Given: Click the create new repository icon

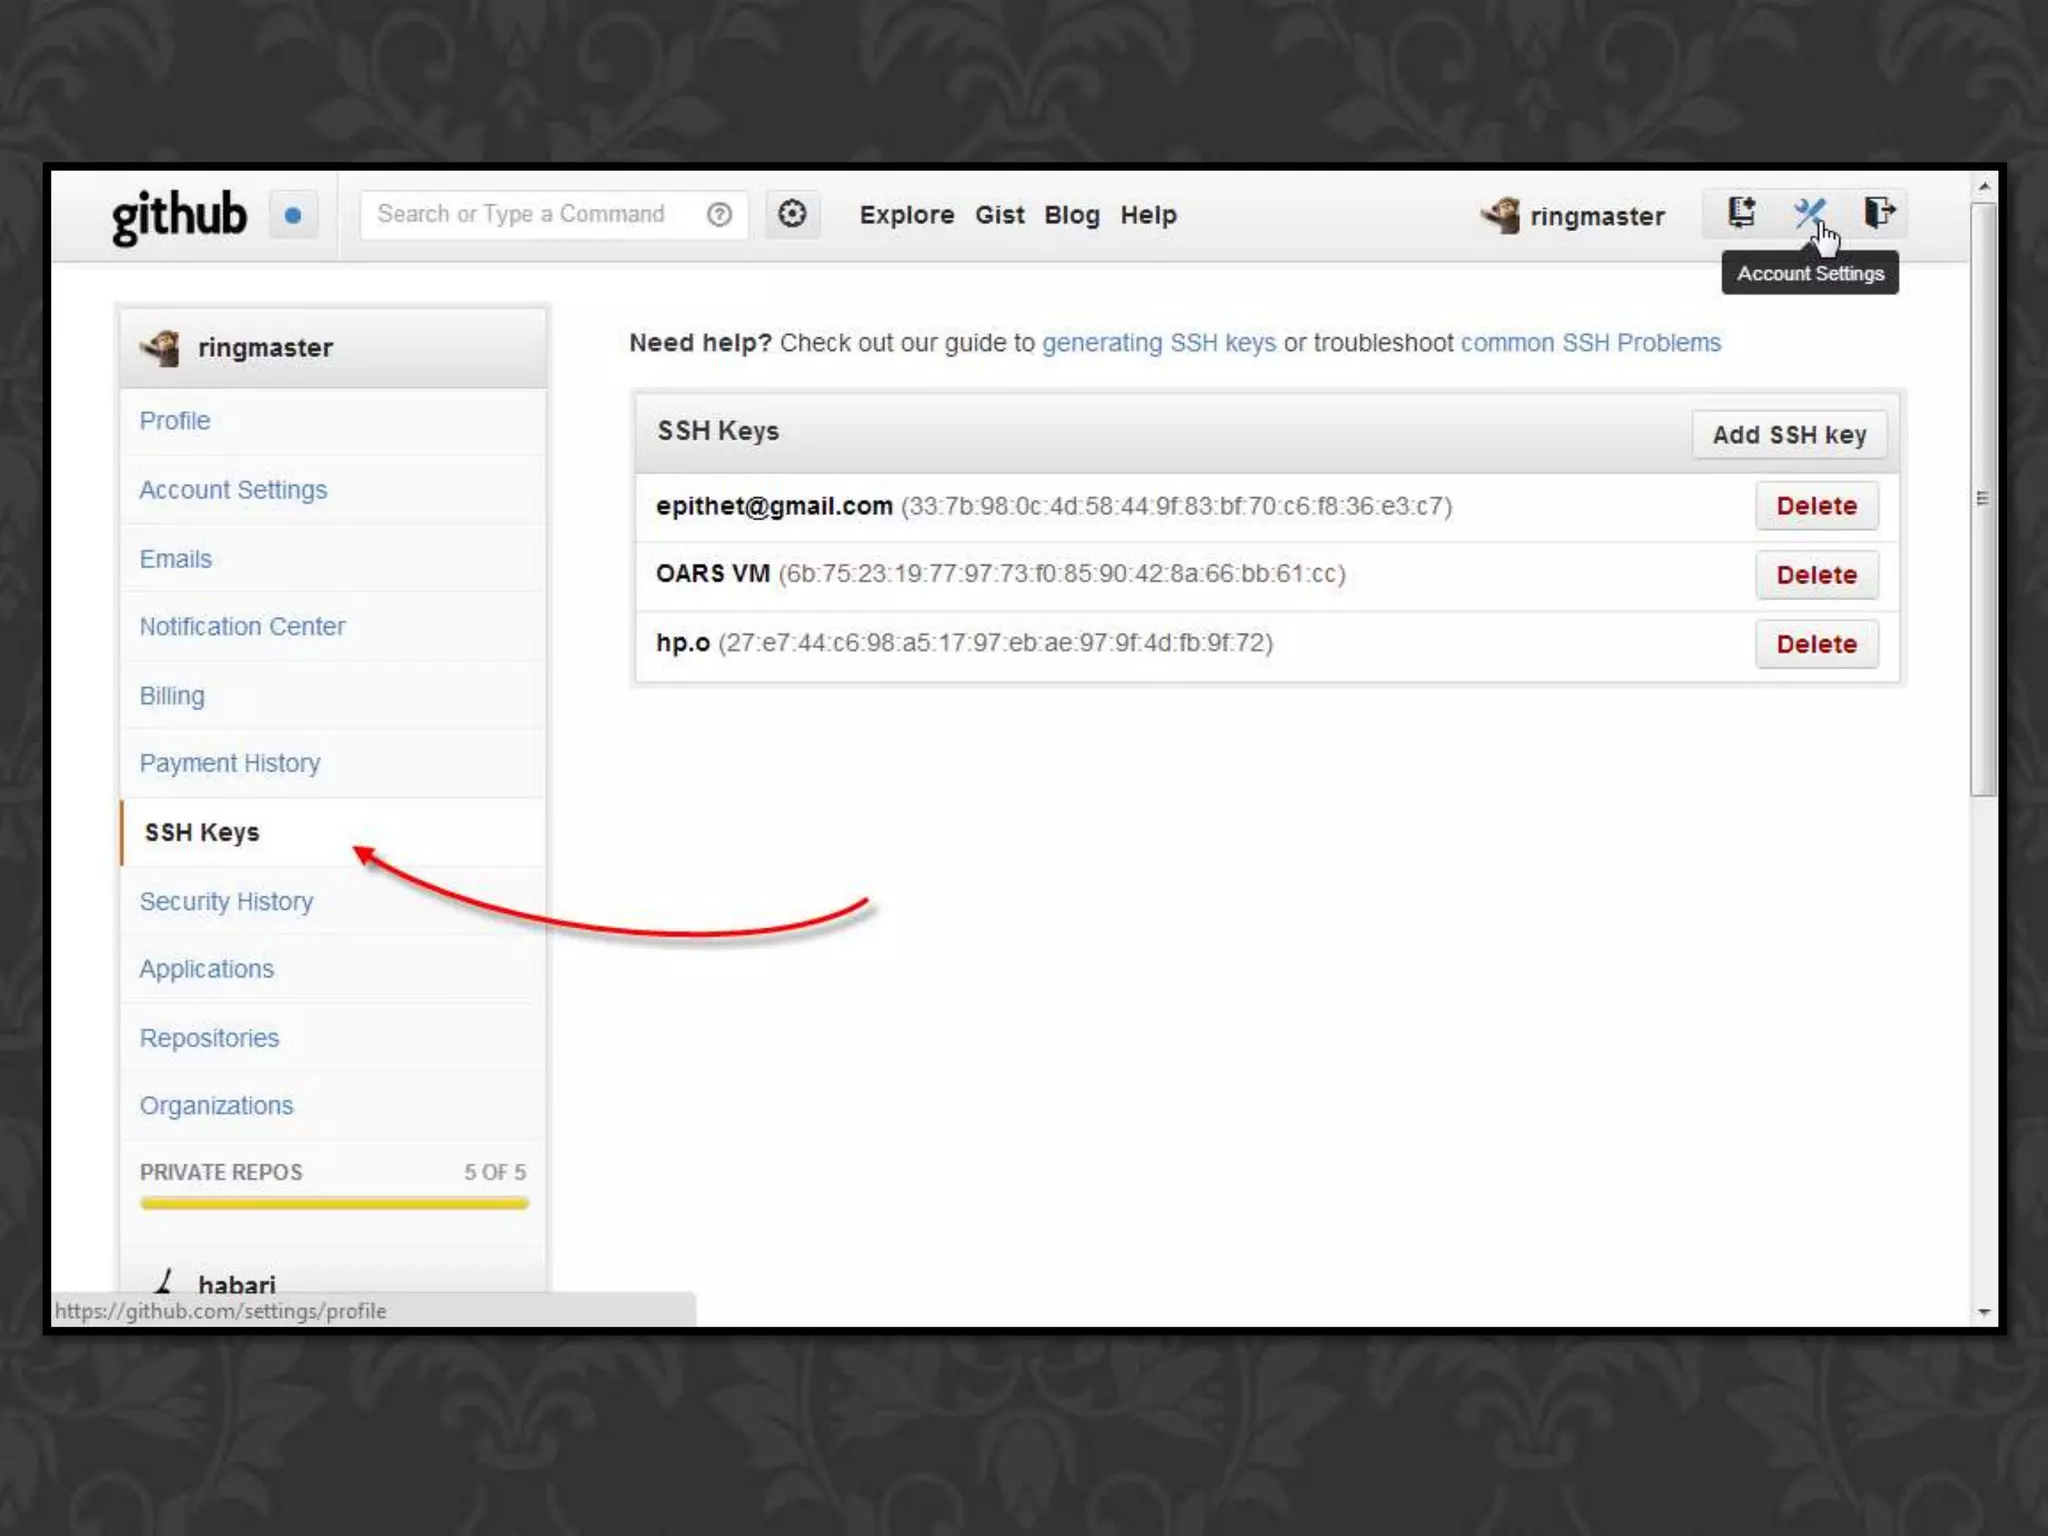Looking at the screenshot, I should (1741, 213).
